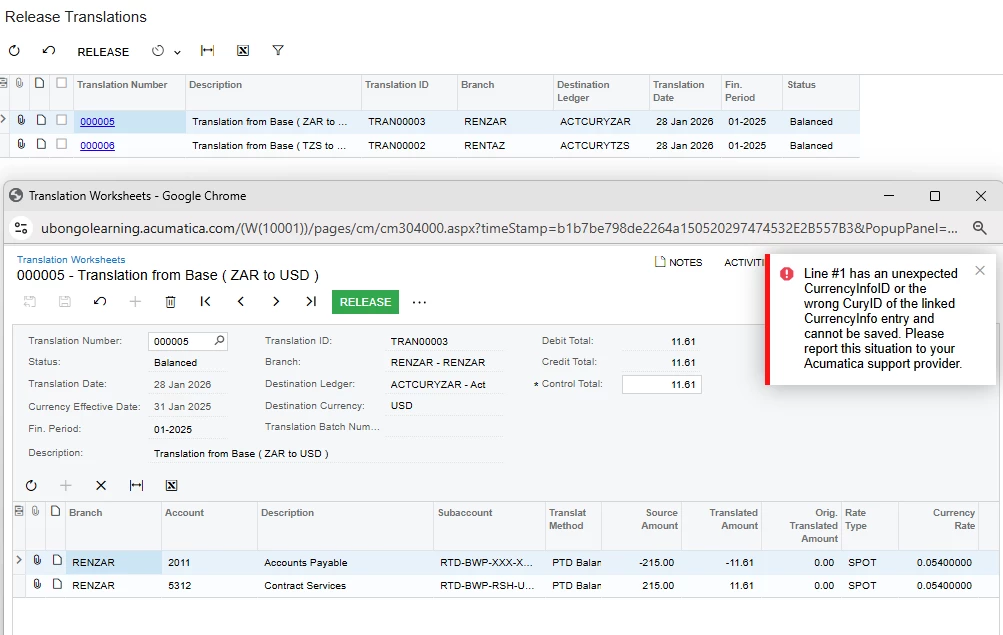The image size is (1003, 635).
Task: Sort by Source Amount column header
Action: coord(659,519)
